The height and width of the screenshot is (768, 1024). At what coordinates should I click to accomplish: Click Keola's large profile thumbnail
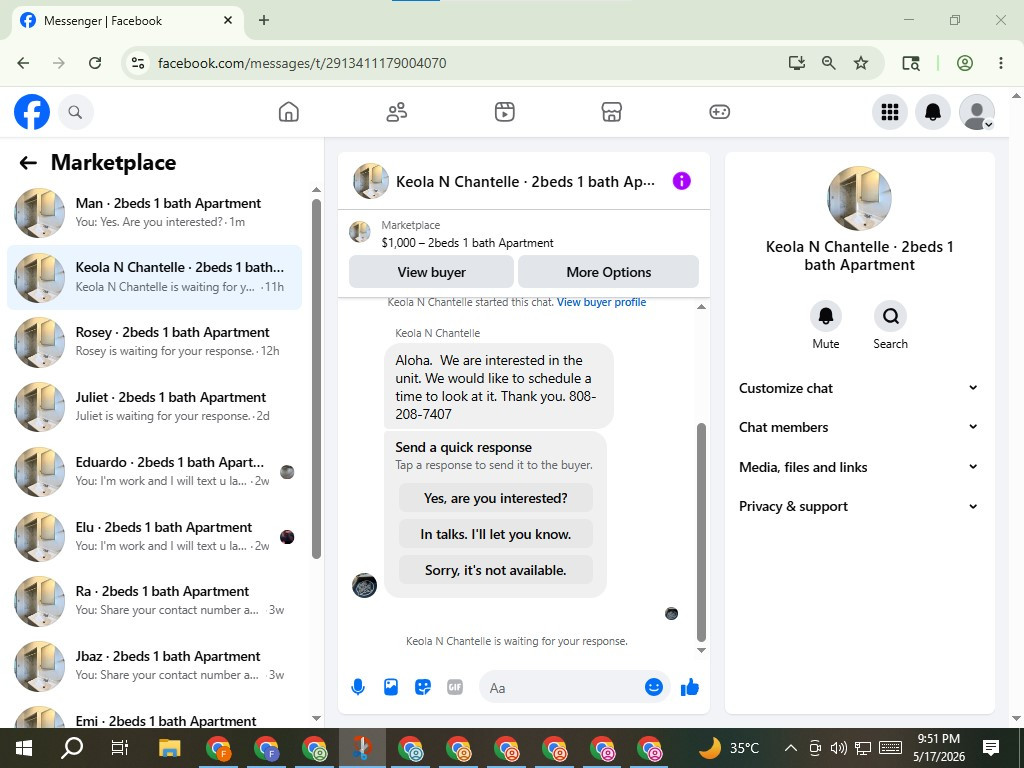coord(859,198)
